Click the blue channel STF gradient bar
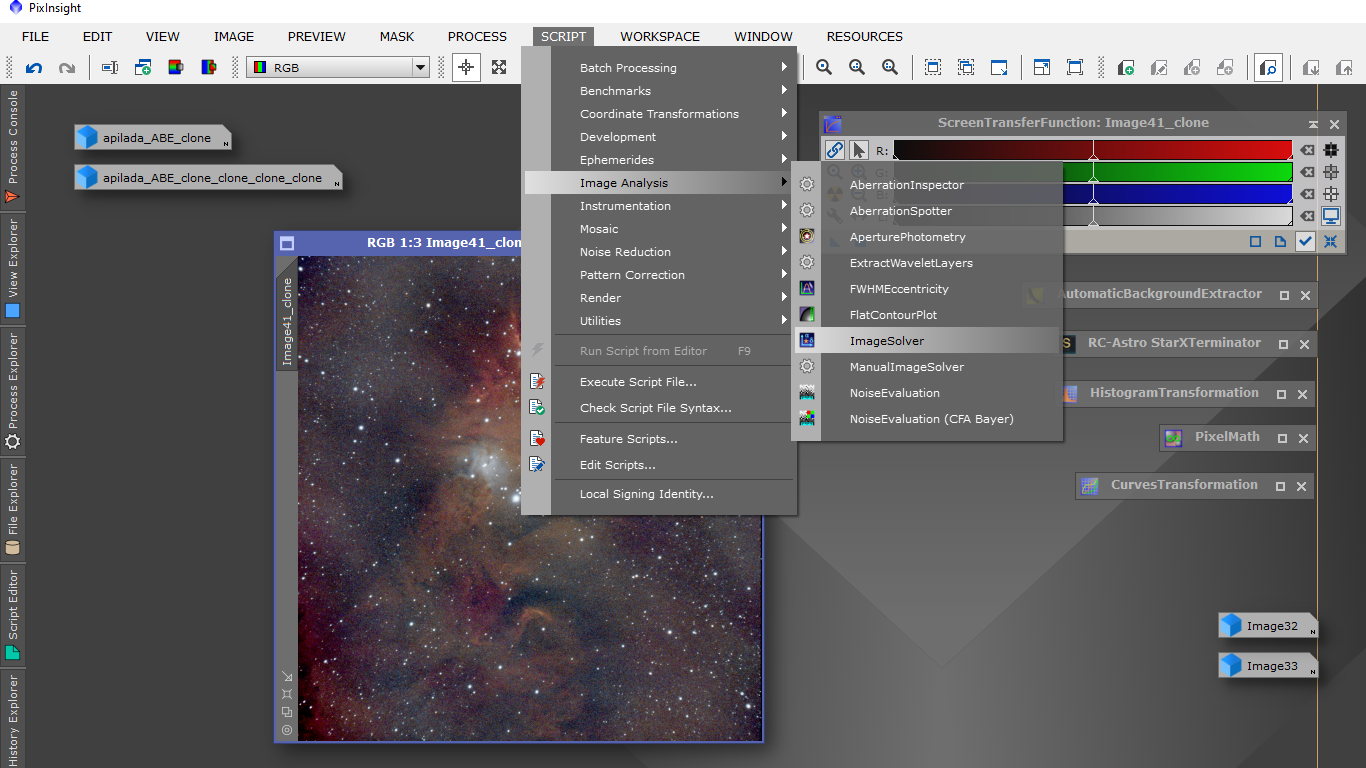The image size is (1366, 768). 1177,194
